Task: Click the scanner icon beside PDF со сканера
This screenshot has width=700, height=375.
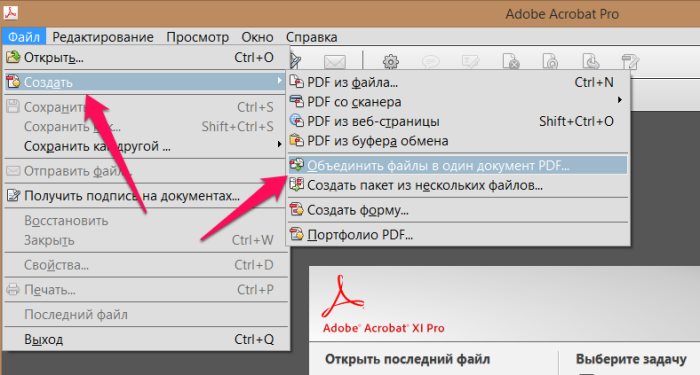Action: pos(296,101)
